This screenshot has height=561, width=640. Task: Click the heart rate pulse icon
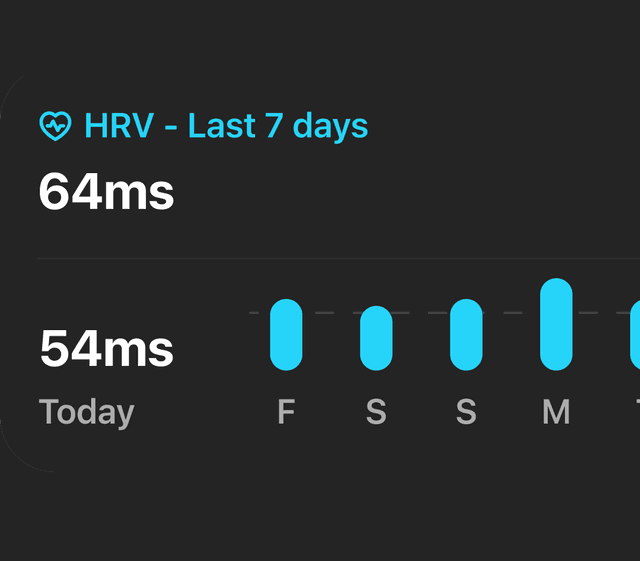[x=55, y=126]
